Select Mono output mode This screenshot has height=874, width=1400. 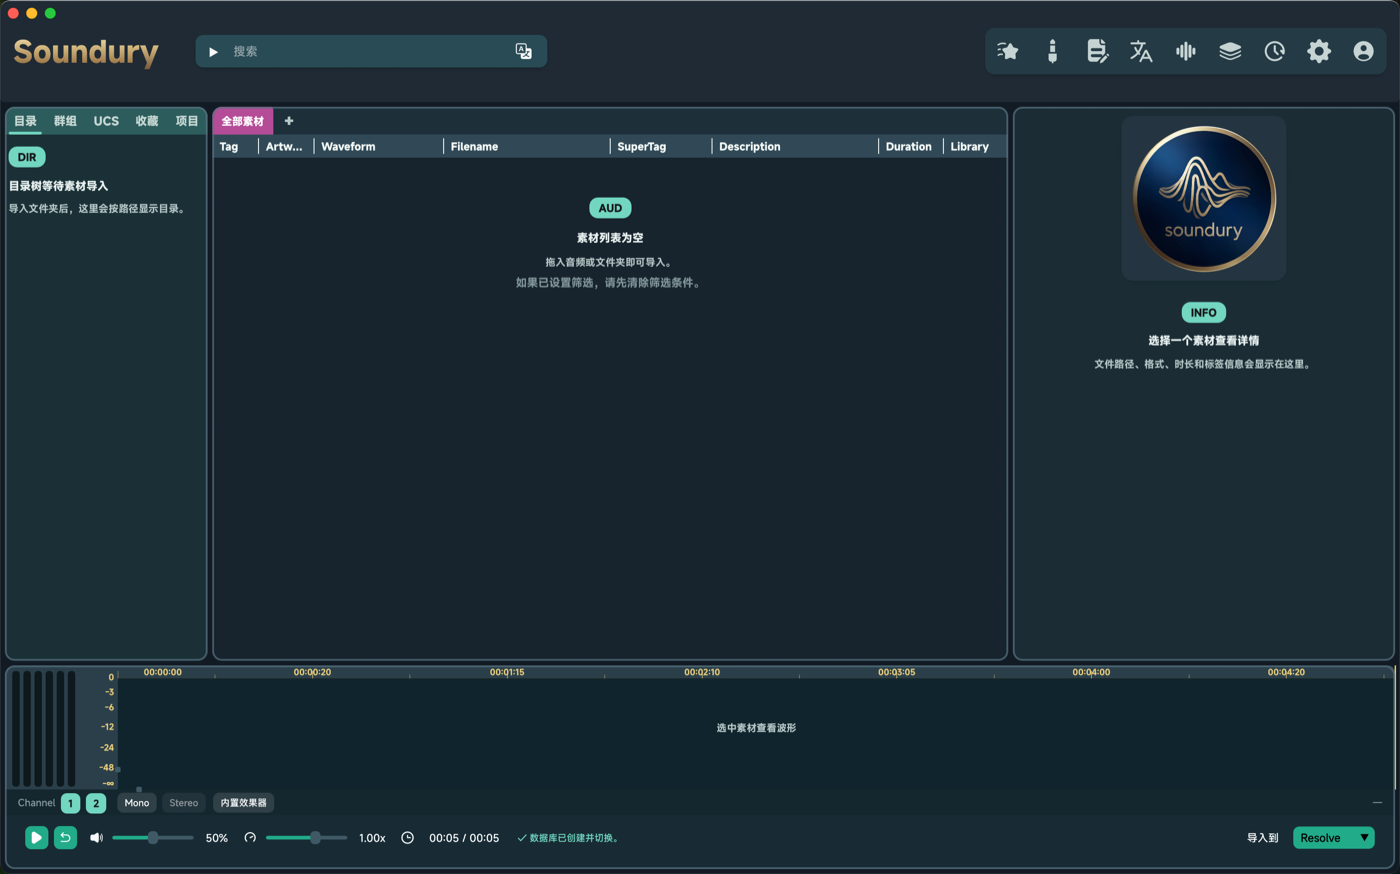(x=137, y=803)
